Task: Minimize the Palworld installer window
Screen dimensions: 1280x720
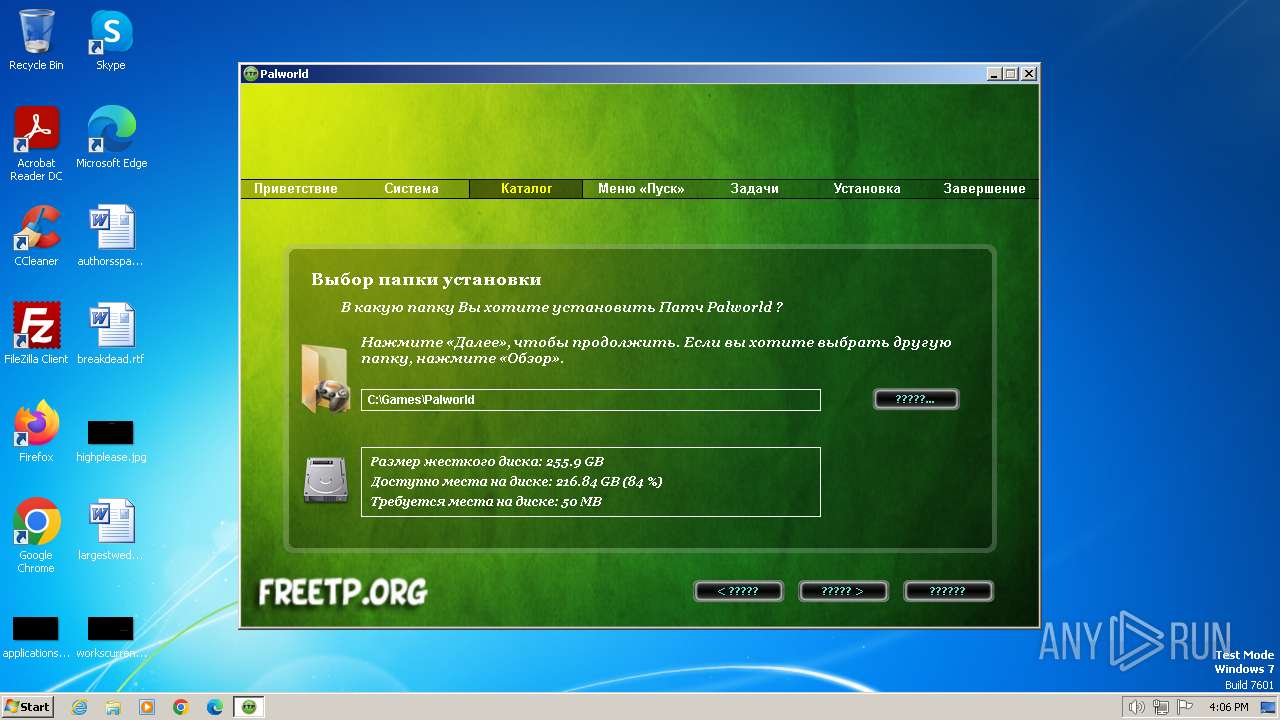Action: coord(994,74)
